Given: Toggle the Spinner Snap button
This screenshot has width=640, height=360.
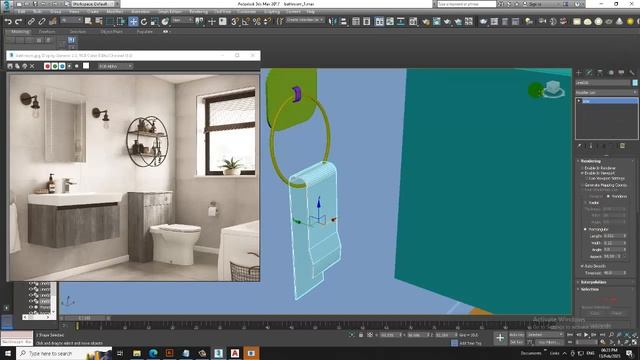Looking at the screenshot, I should 268,21.
